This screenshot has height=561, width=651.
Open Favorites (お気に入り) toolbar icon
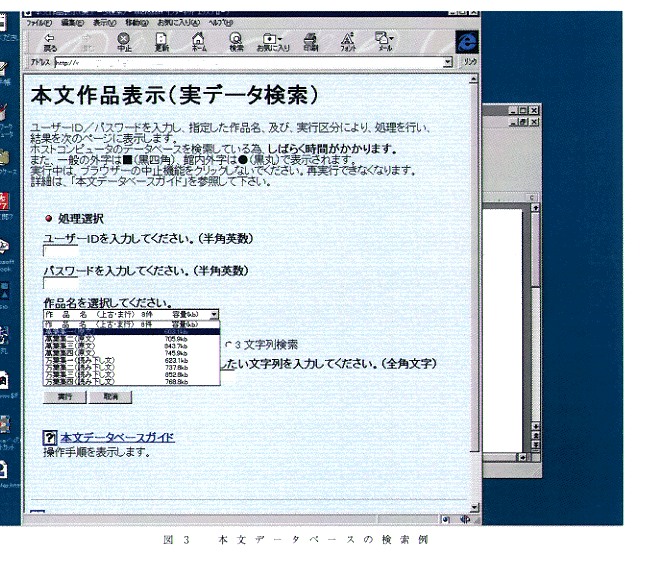click(x=270, y=41)
